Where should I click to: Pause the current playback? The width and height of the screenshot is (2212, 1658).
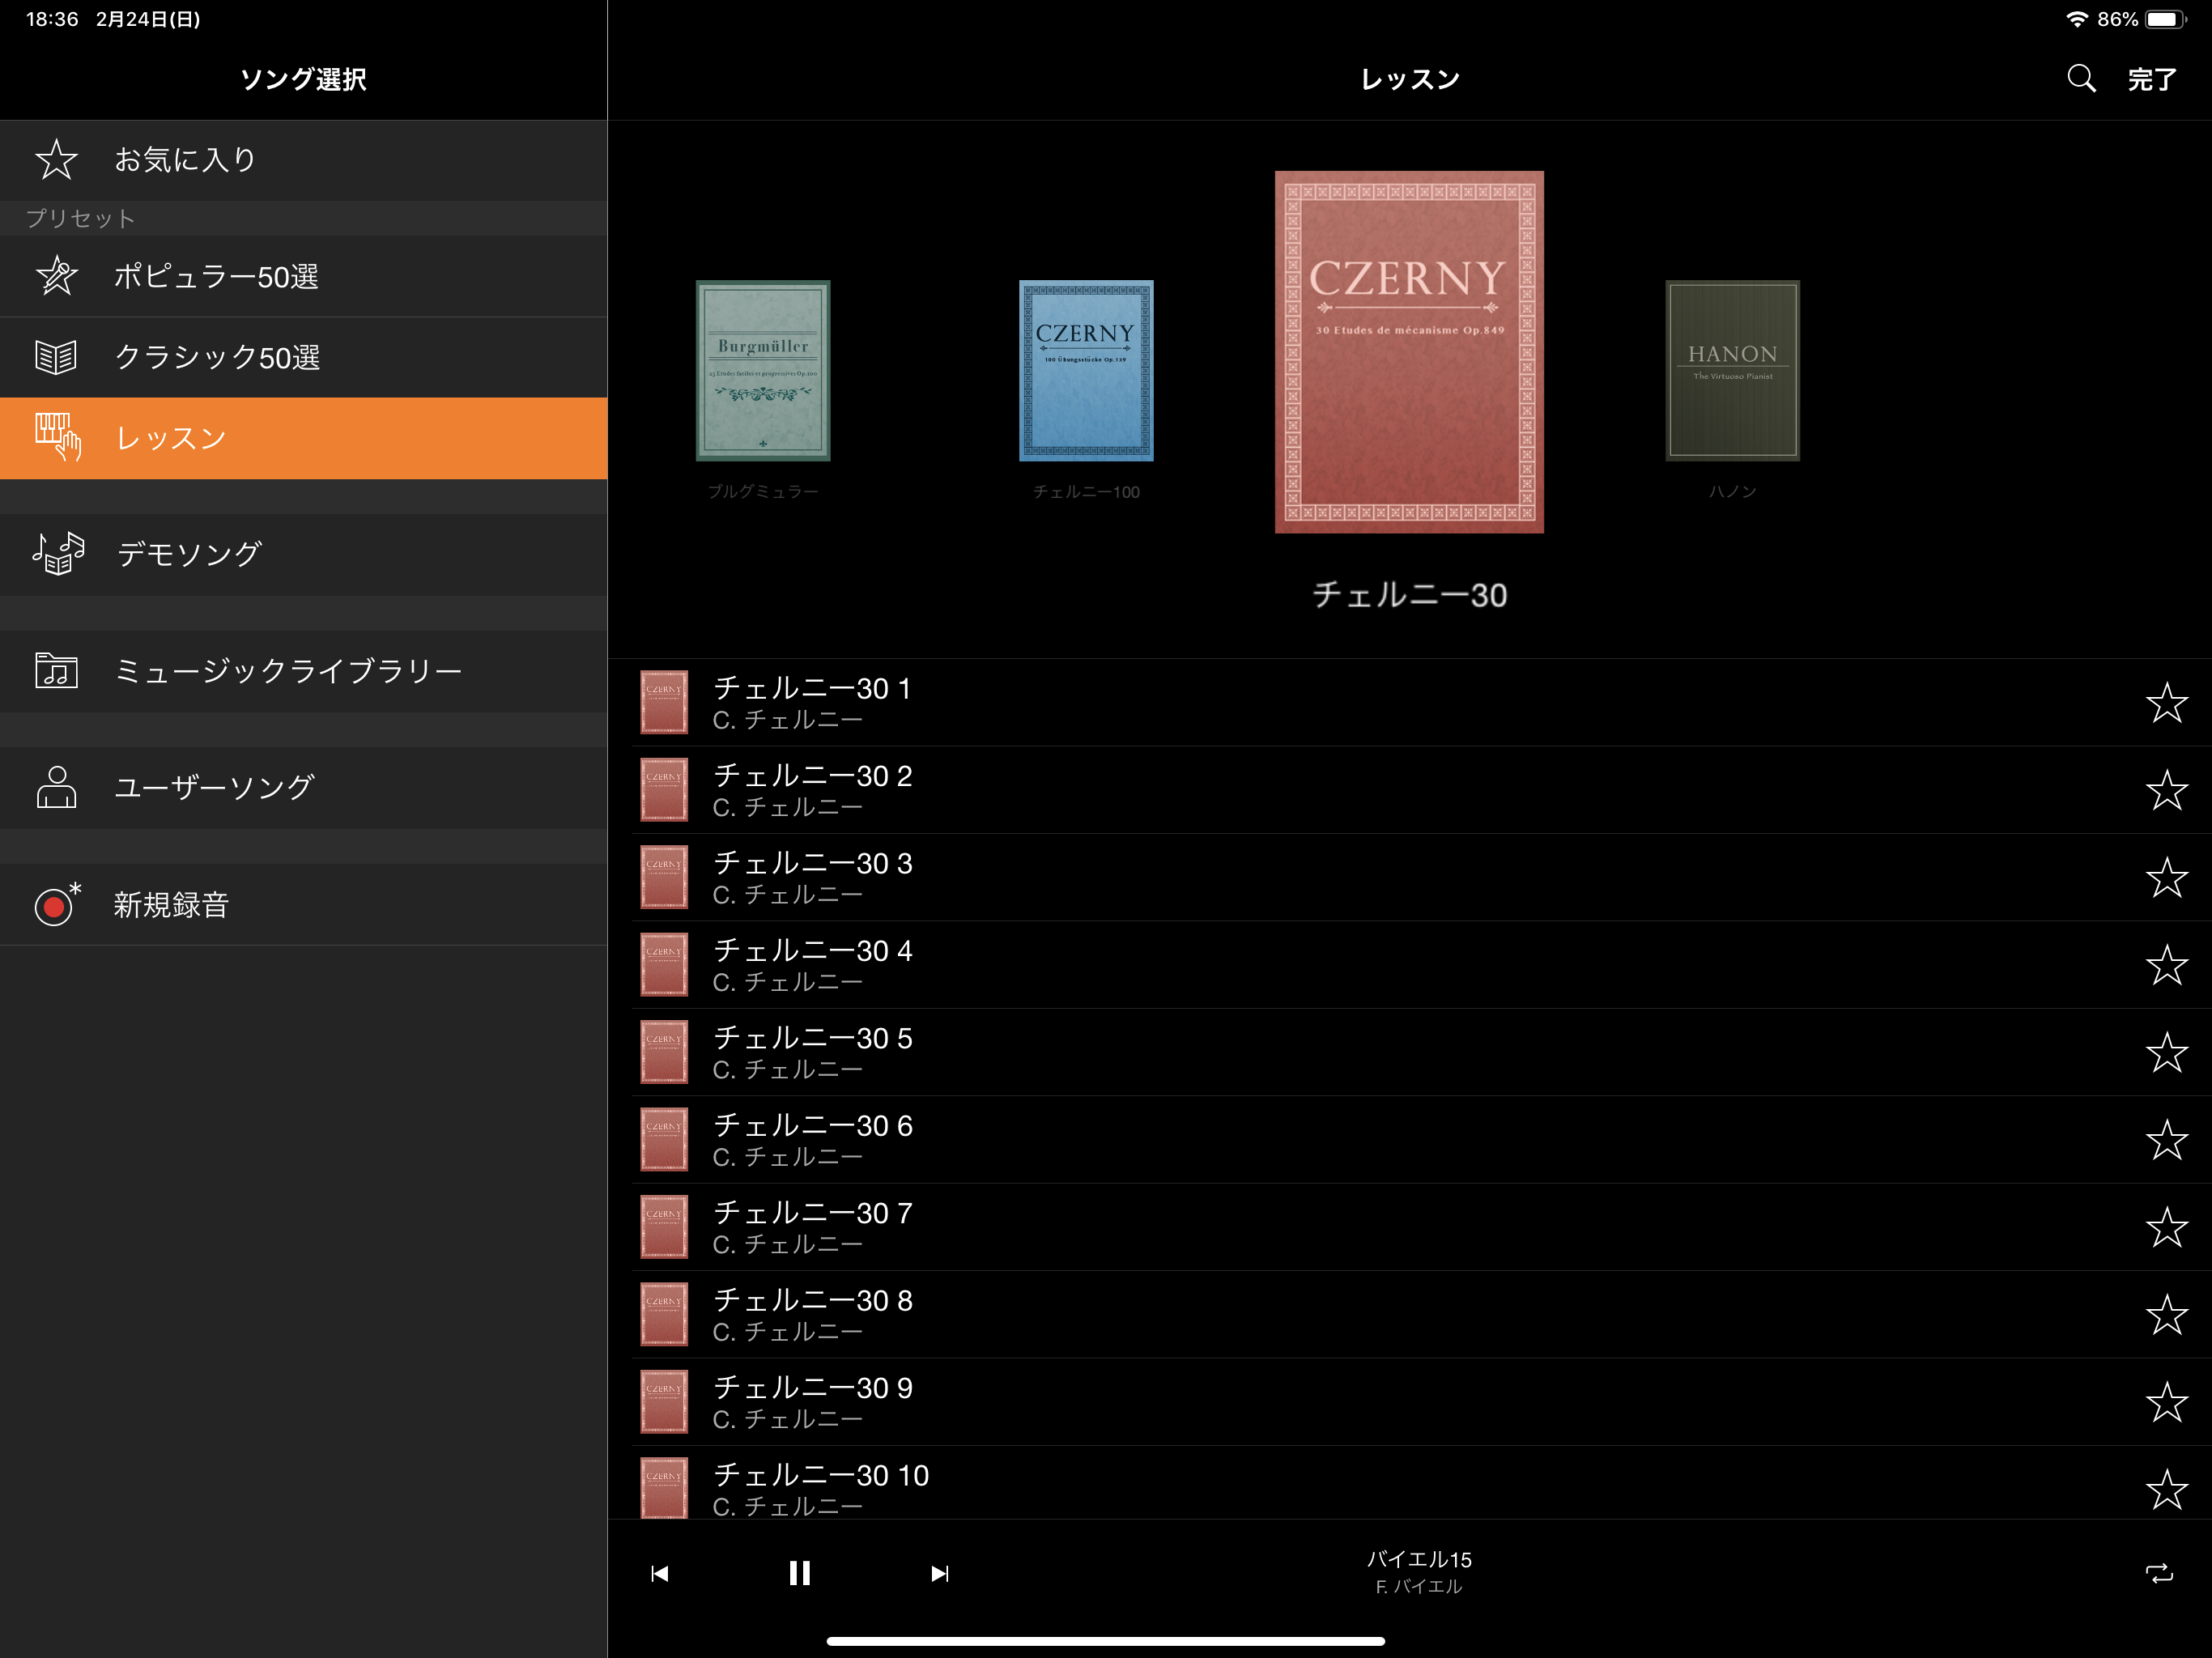[x=799, y=1573]
